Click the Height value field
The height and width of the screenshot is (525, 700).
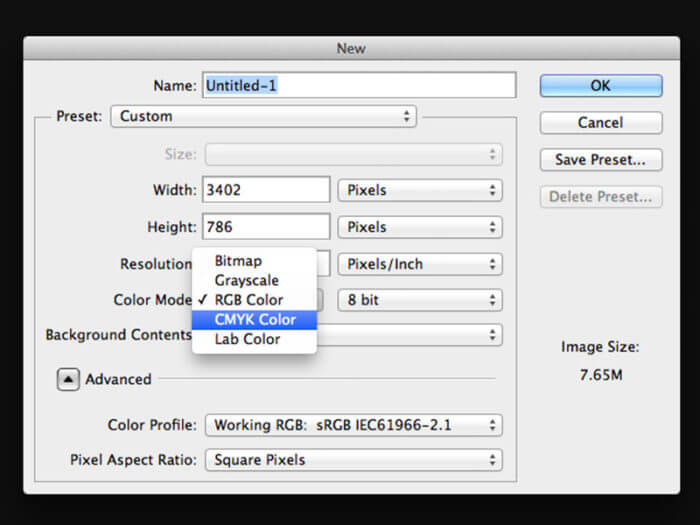(266, 227)
